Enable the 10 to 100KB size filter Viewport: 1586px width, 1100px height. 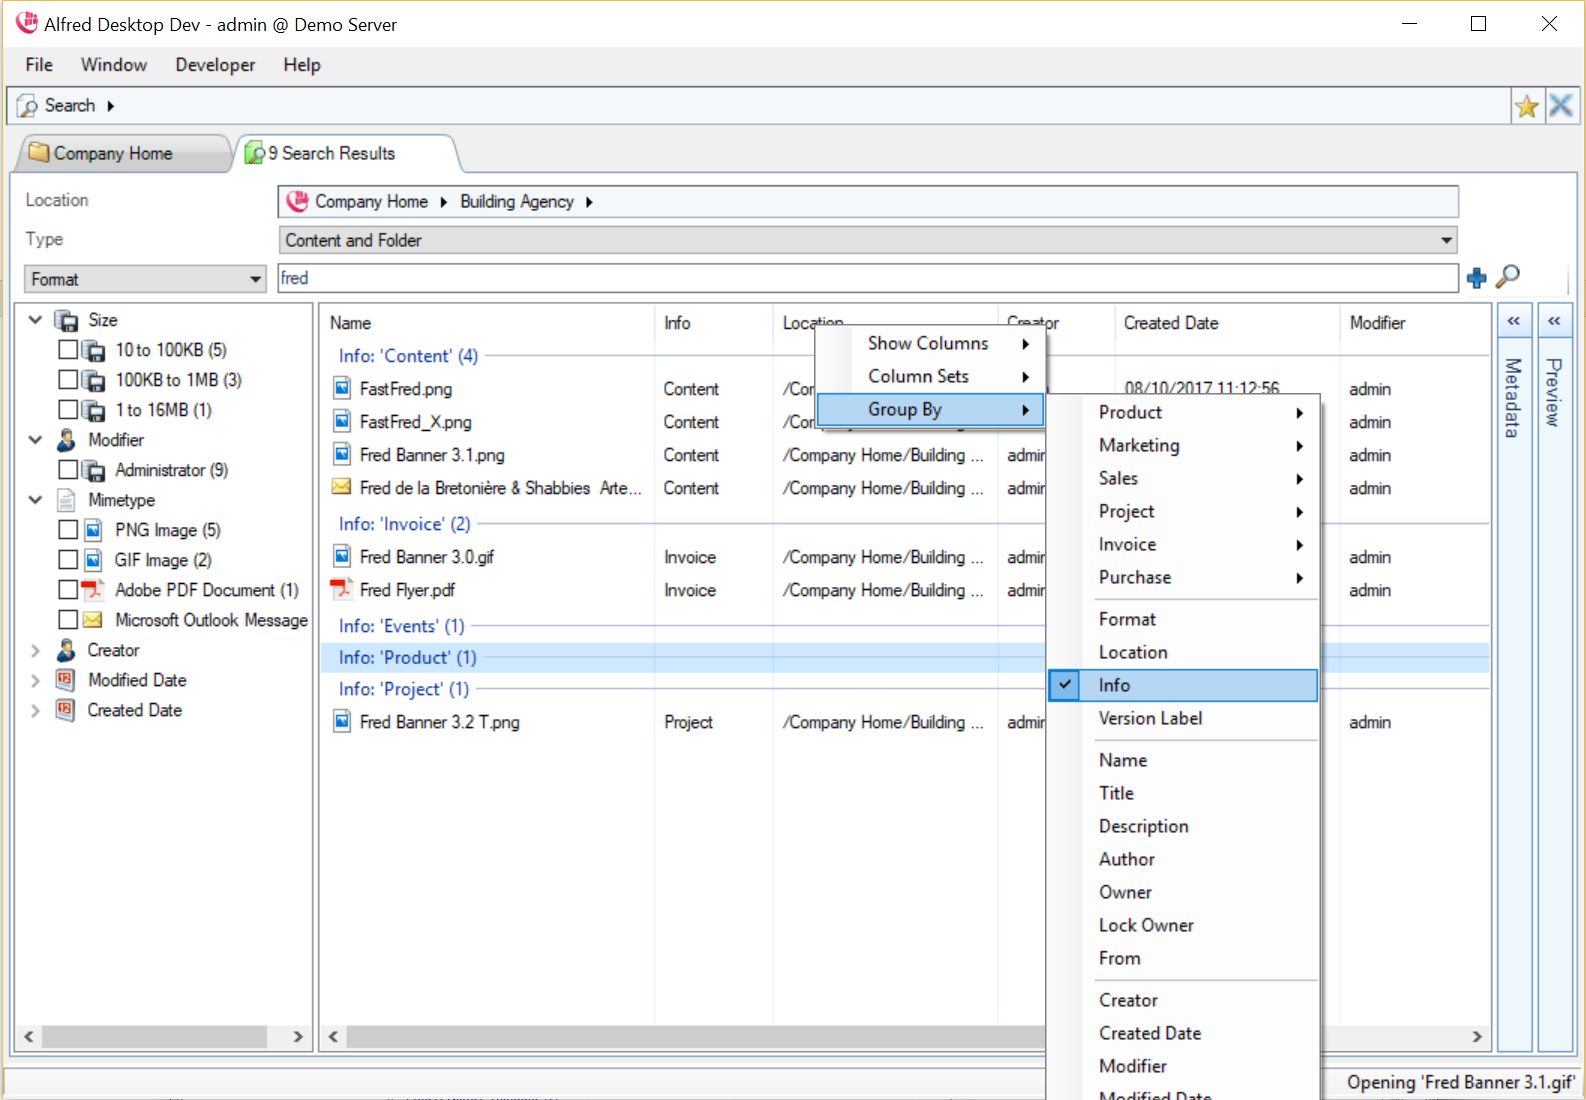coord(68,350)
